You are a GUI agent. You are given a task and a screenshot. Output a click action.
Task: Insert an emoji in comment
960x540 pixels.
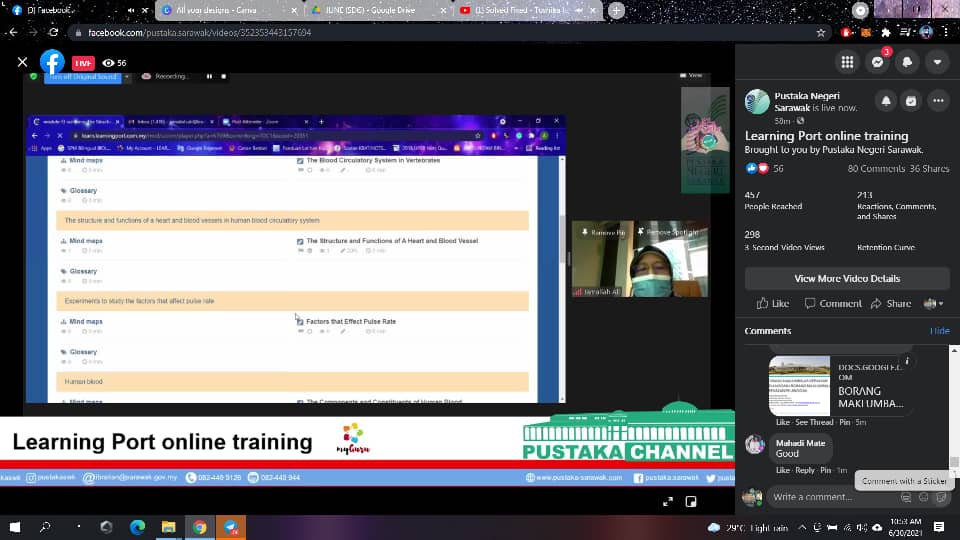(x=923, y=497)
